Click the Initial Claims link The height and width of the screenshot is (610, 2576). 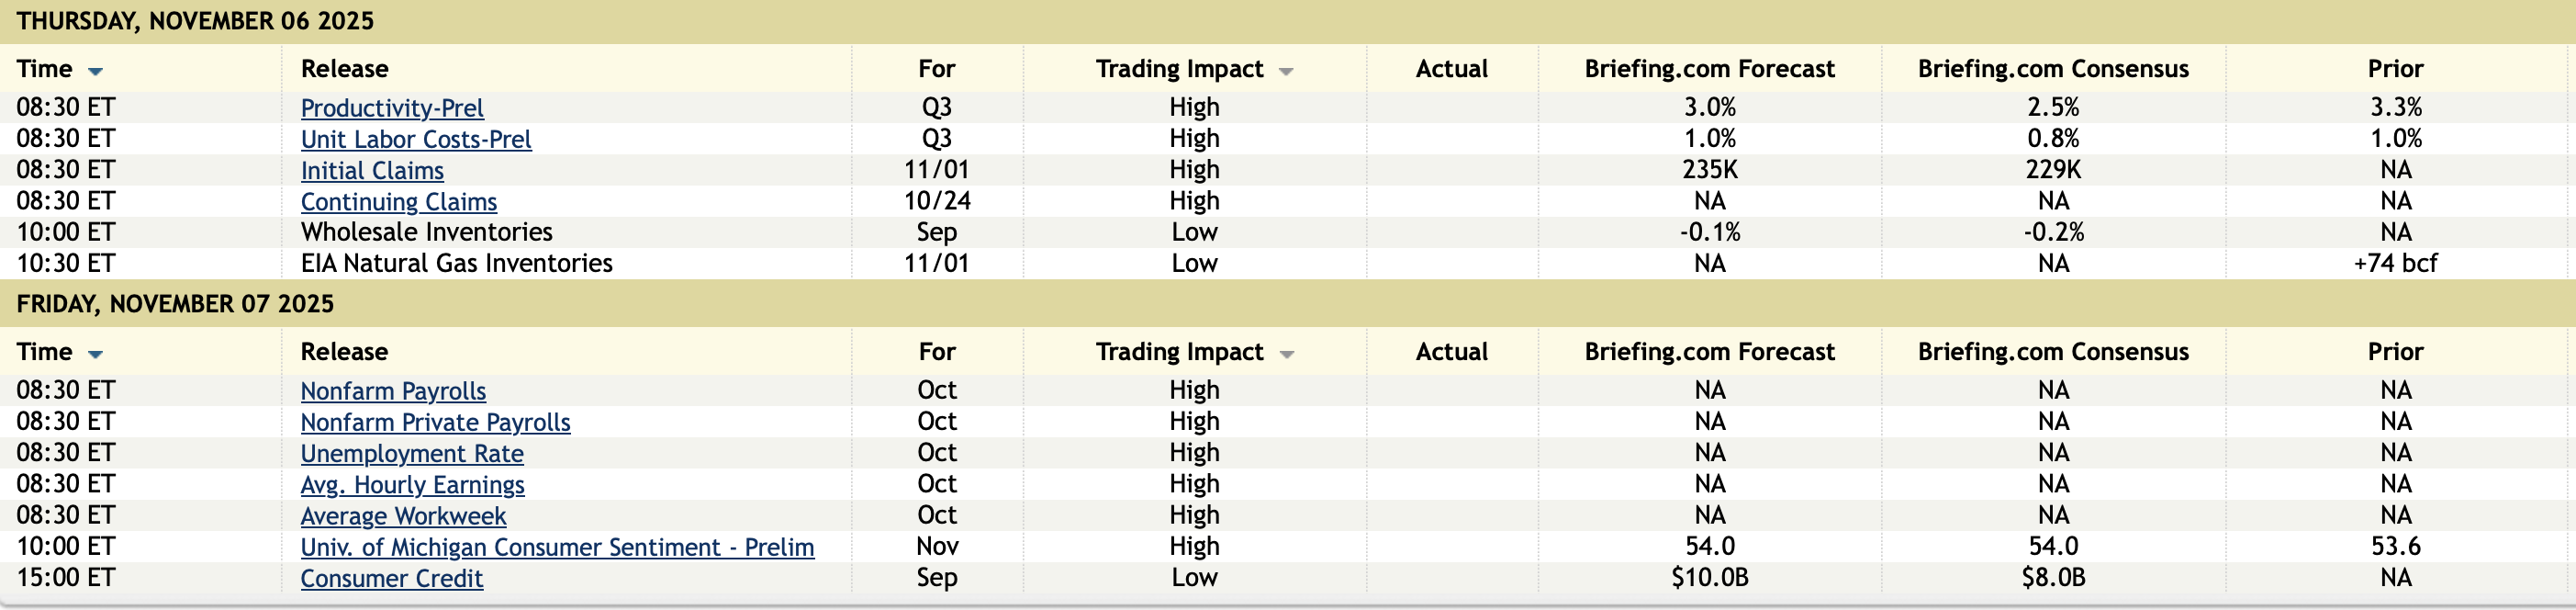372,170
